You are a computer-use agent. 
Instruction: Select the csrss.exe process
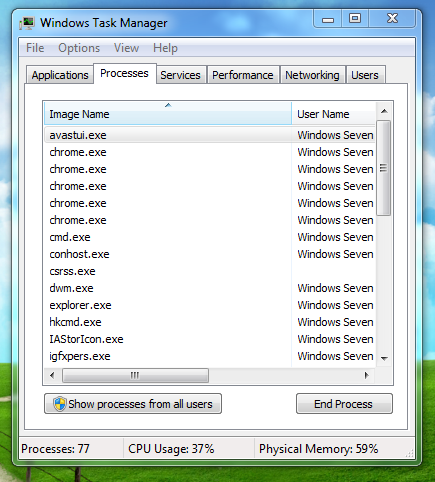point(210,271)
